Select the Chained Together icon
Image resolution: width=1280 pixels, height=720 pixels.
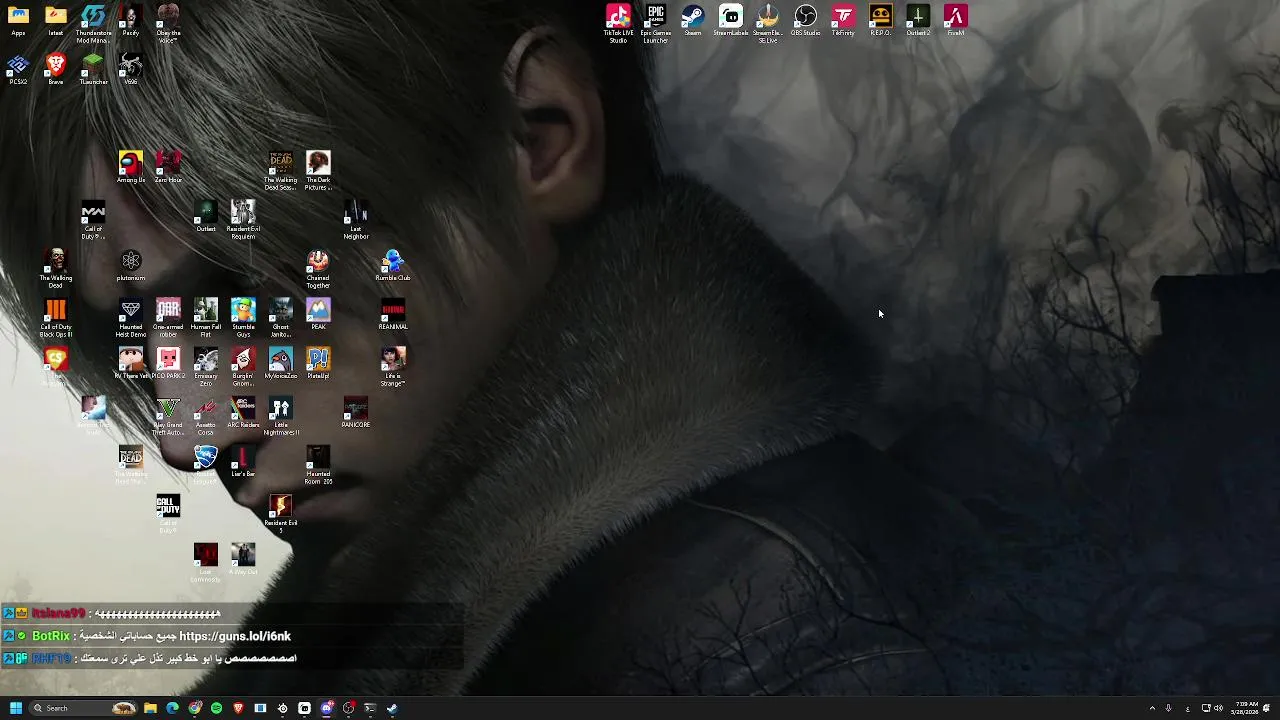point(318,268)
